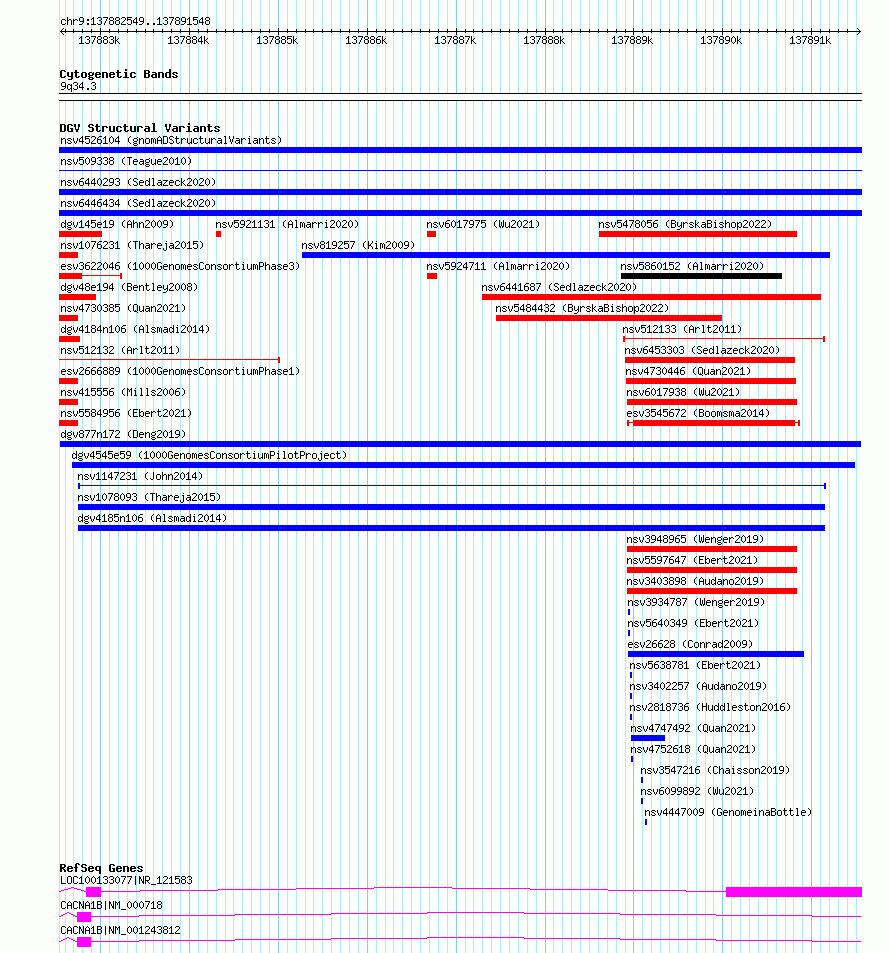Click nsv4730446 (Quan2021) label

(x=688, y=371)
